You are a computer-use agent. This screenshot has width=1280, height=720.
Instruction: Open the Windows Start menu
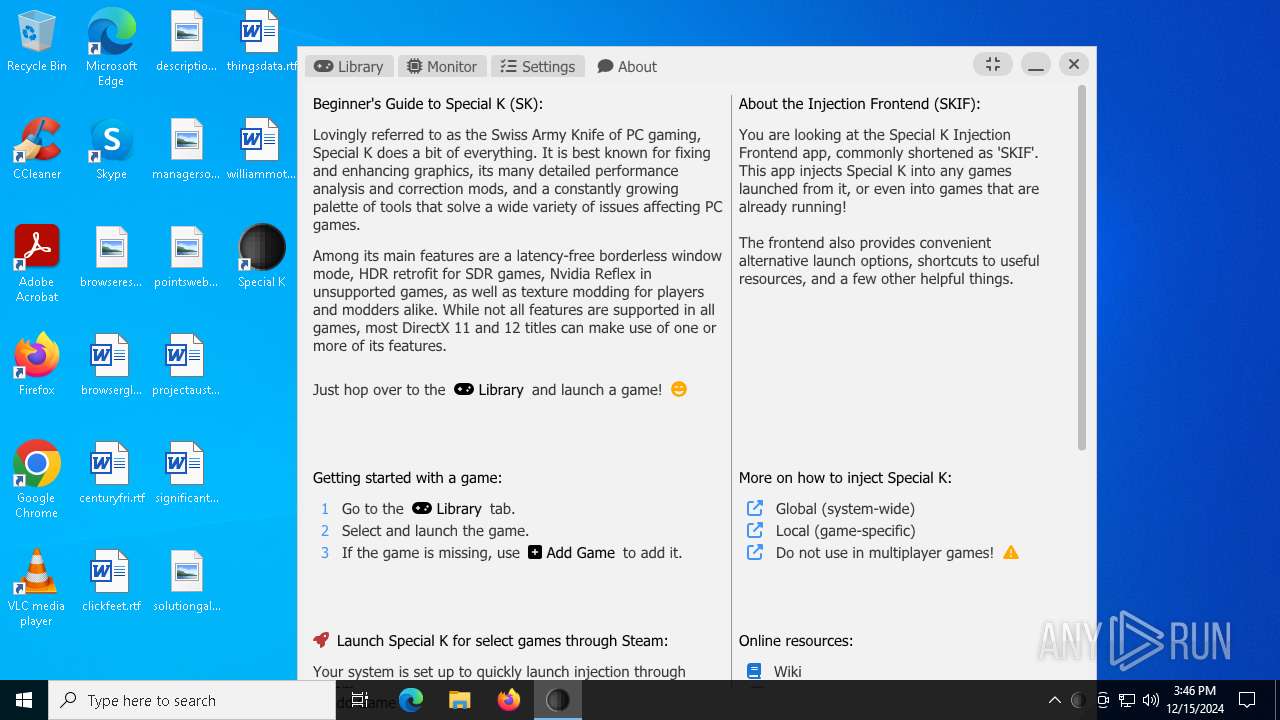coord(24,700)
